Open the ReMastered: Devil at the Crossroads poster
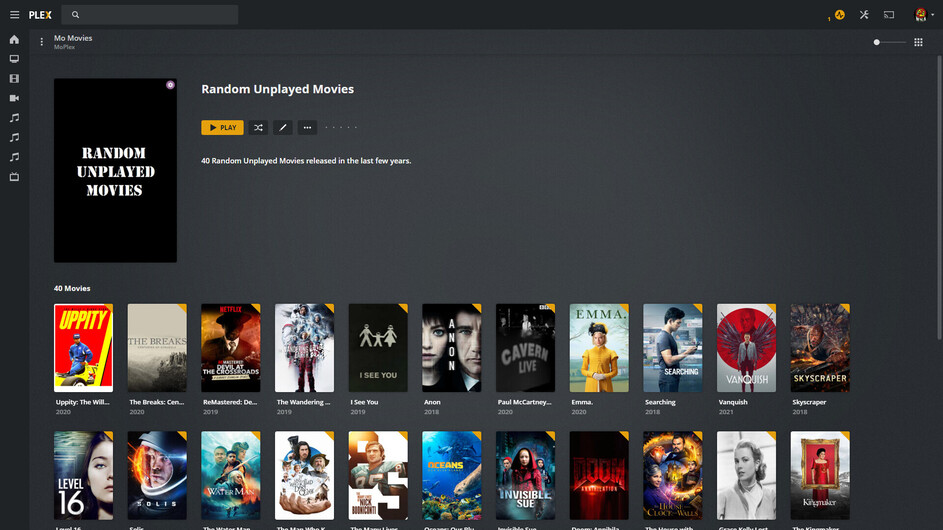943x530 pixels. [x=231, y=348]
